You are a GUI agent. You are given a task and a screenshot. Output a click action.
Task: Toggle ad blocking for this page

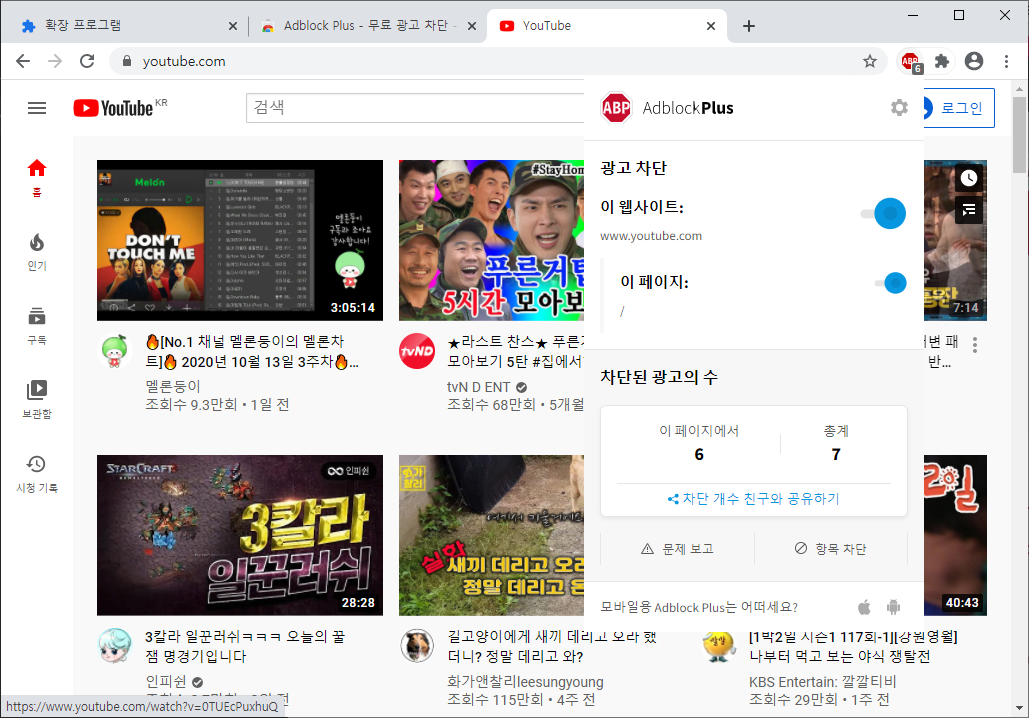tap(891, 283)
